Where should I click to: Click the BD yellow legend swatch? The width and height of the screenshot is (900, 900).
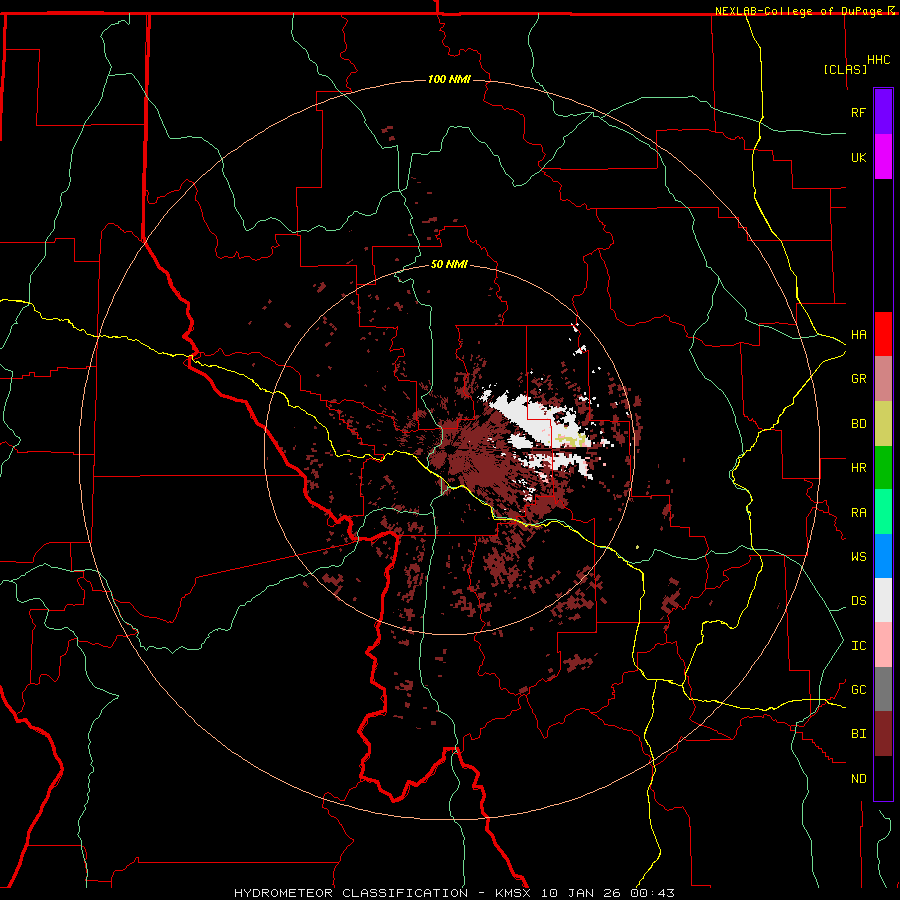883,423
